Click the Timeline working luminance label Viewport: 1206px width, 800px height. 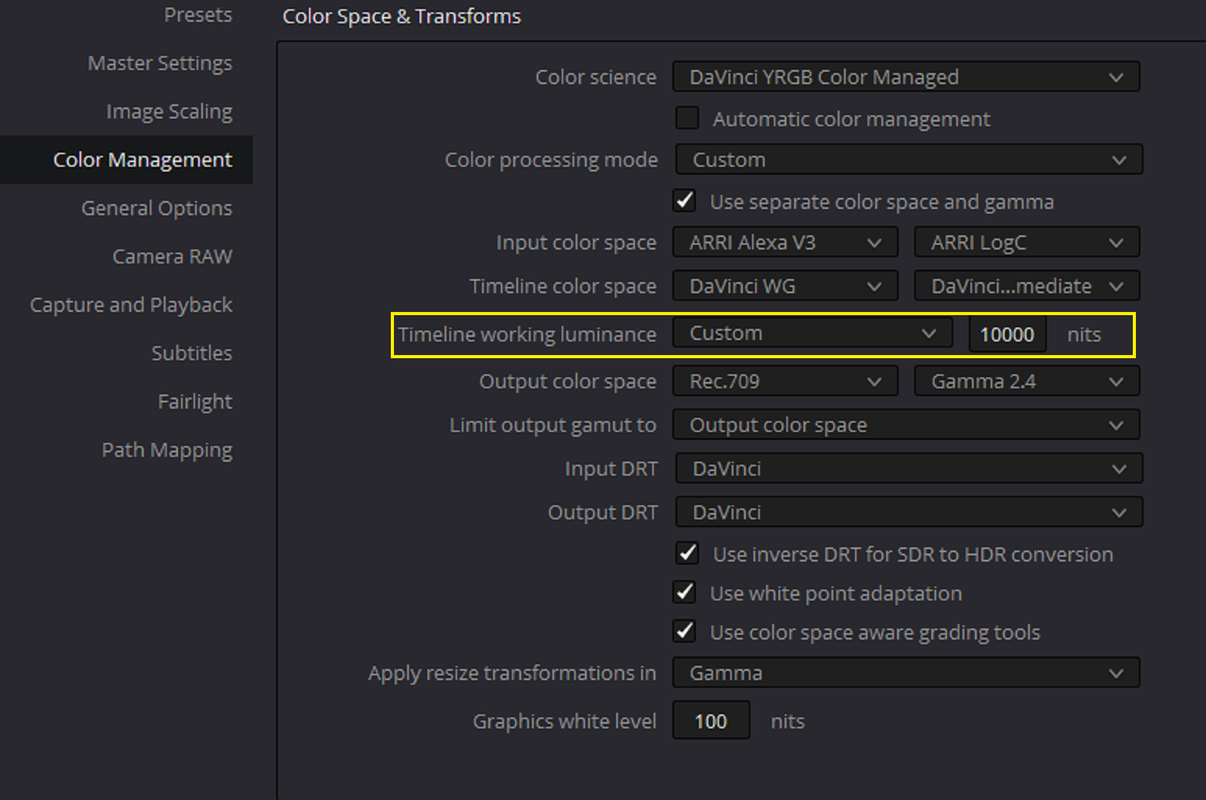(527, 334)
